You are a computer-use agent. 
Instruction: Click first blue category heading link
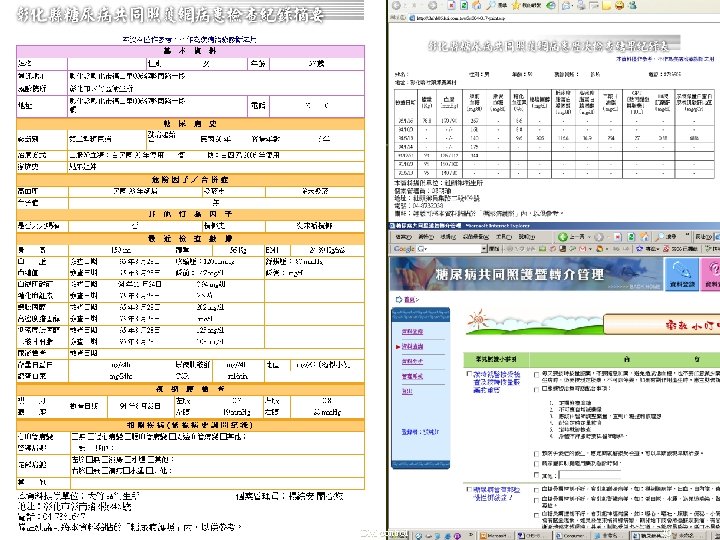click(x=497, y=382)
